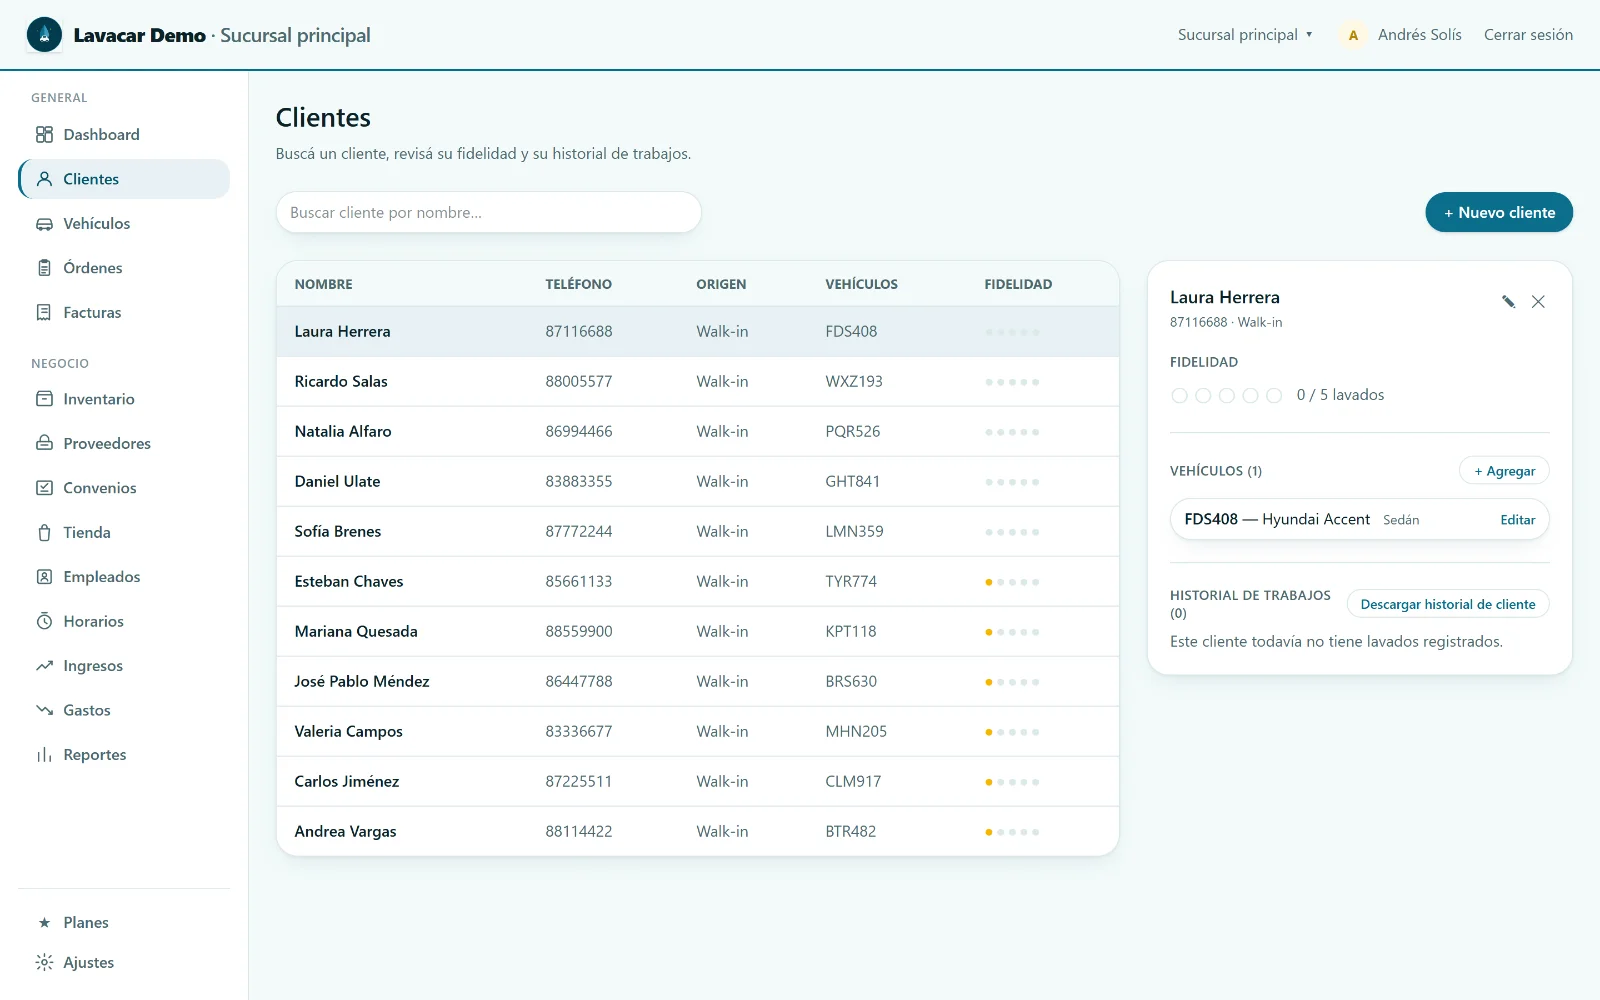
Task: Click Valeria Campos fidelity dots
Action: 1012,732
